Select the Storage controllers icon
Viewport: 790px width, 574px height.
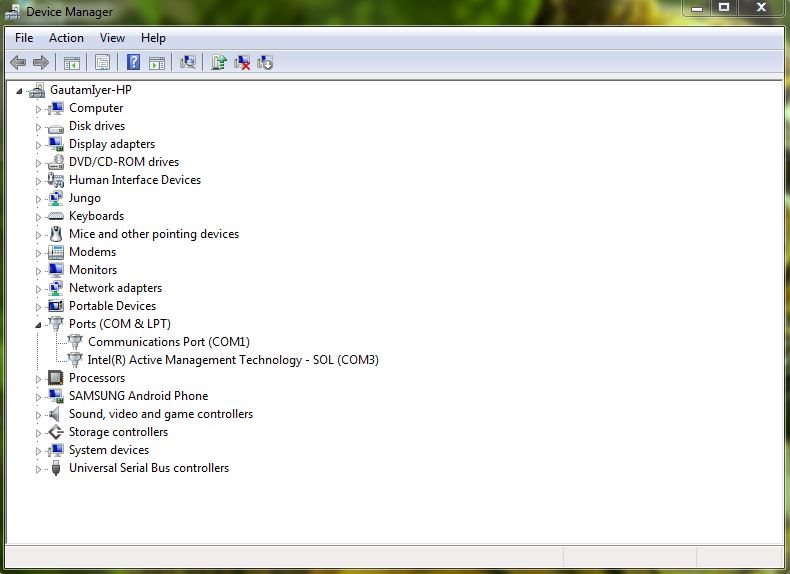(x=56, y=432)
